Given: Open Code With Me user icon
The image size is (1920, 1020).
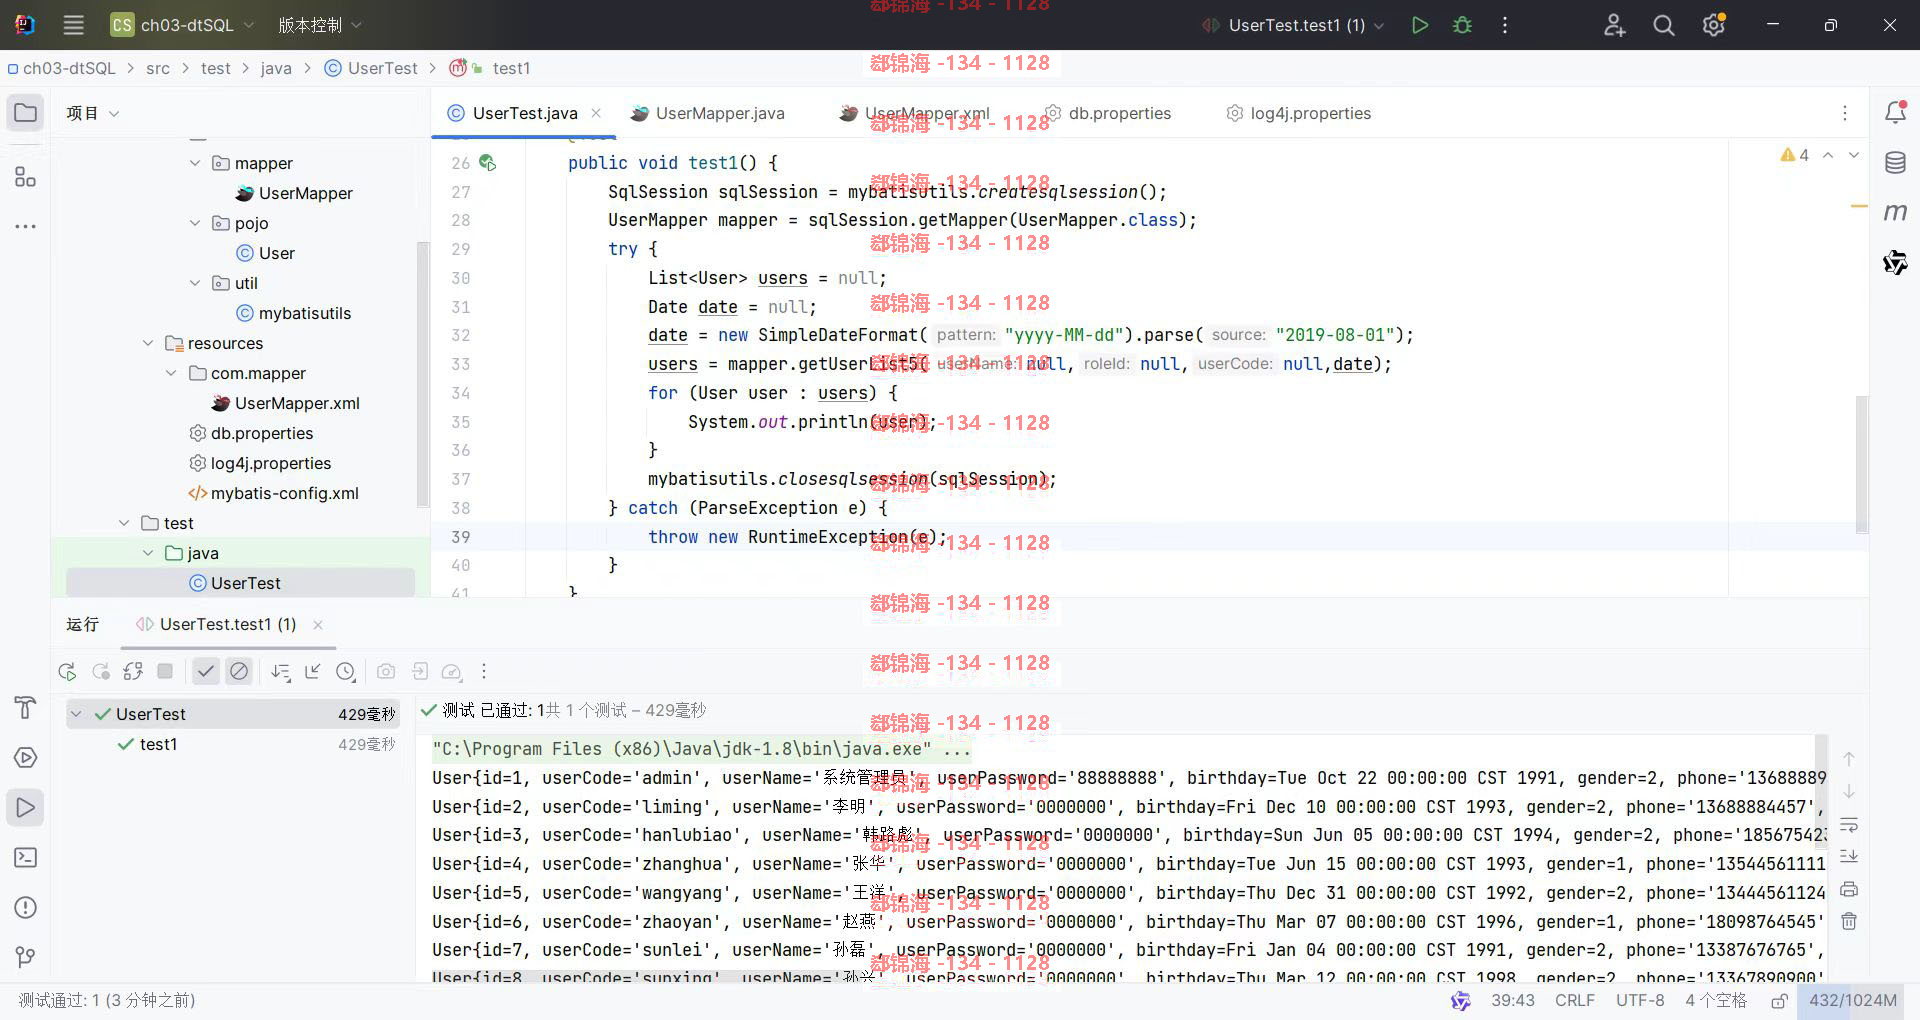Looking at the screenshot, I should pos(1614,25).
